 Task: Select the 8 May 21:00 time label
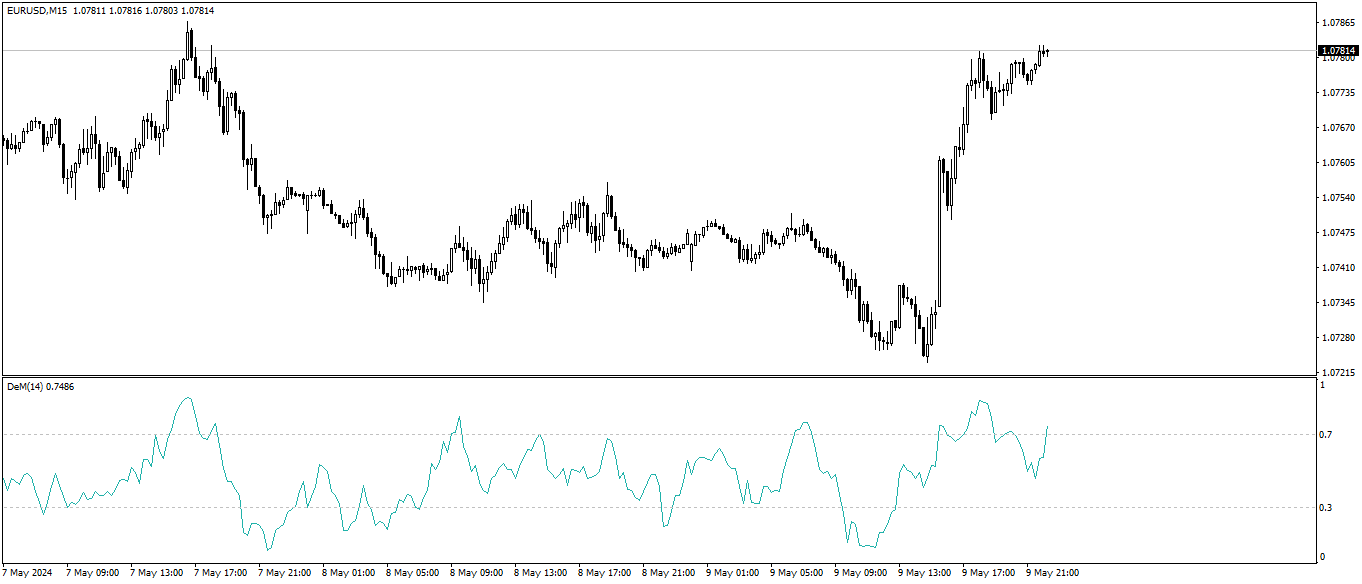point(668,573)
